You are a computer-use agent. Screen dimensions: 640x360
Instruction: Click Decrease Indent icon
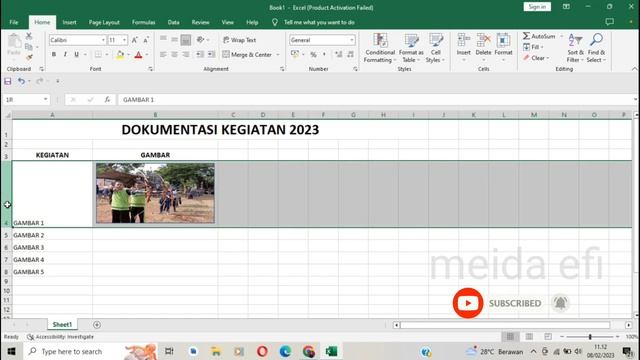(x=200, y=54)
